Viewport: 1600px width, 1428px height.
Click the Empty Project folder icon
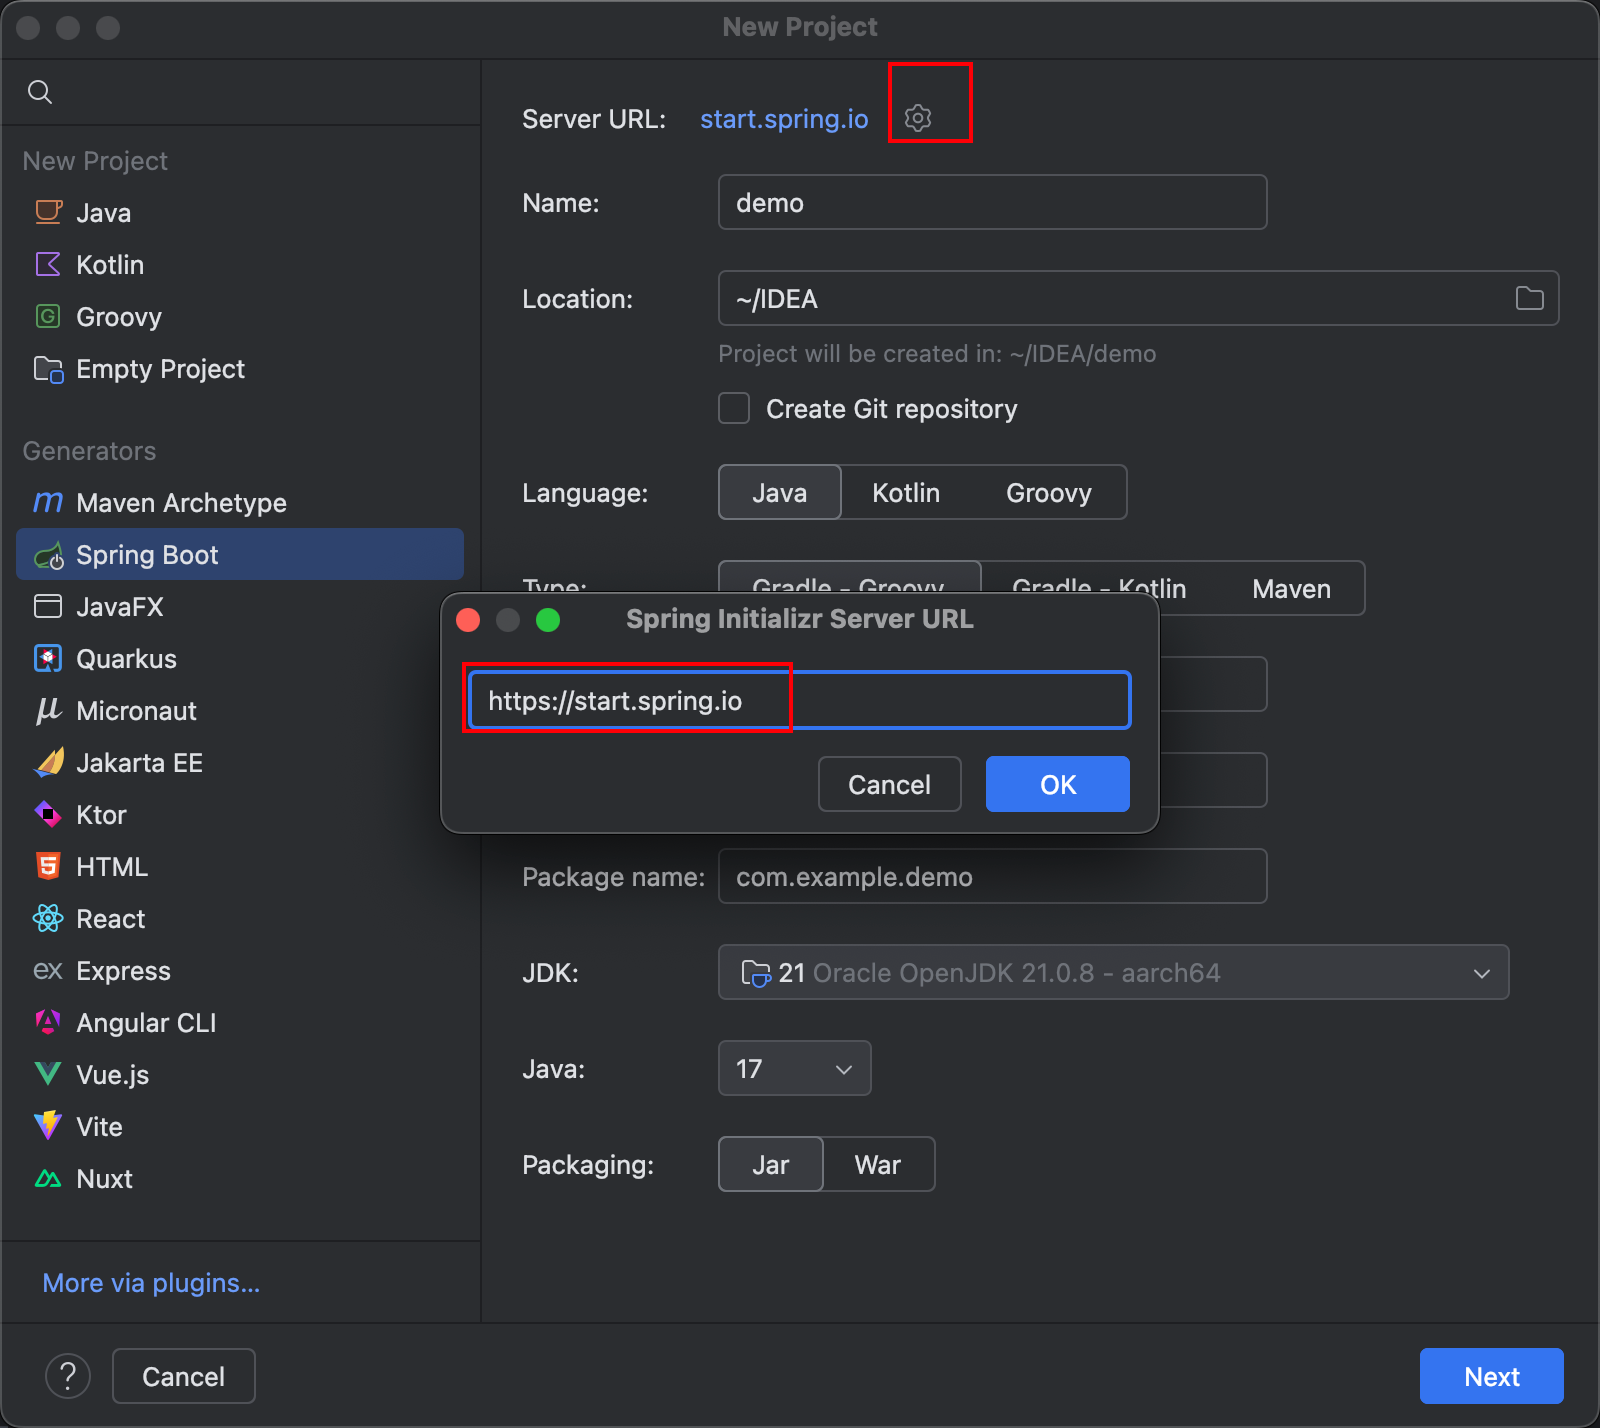click(x=48, y=369)
